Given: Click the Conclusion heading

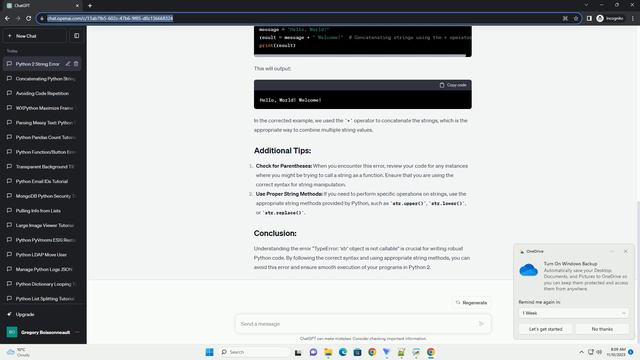Looking at the screenshot, I should pos(275,233).
